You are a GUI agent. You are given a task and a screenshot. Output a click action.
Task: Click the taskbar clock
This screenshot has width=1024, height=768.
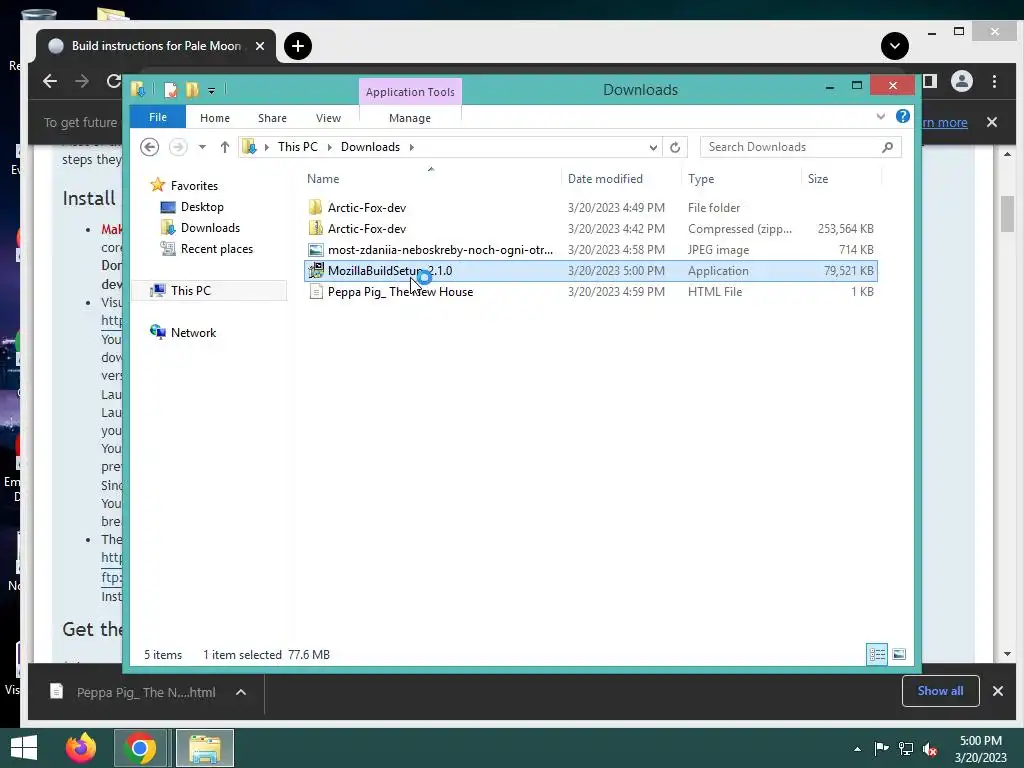[981, 749]
